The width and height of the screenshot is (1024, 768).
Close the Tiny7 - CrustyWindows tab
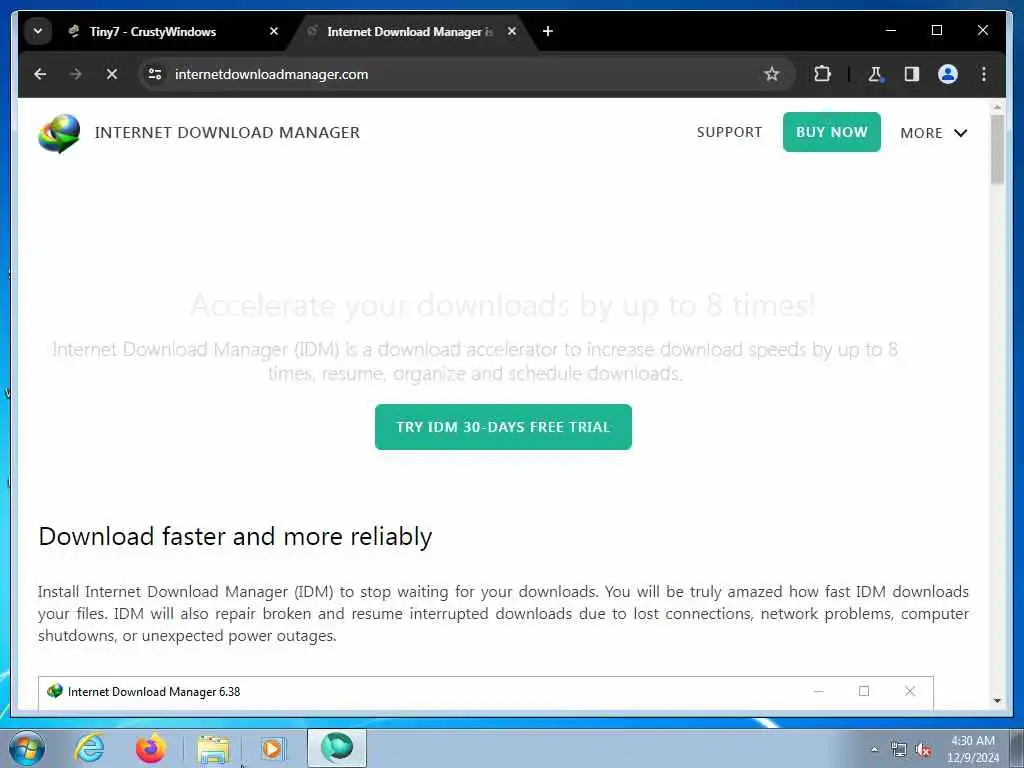[x=274, y=31]
